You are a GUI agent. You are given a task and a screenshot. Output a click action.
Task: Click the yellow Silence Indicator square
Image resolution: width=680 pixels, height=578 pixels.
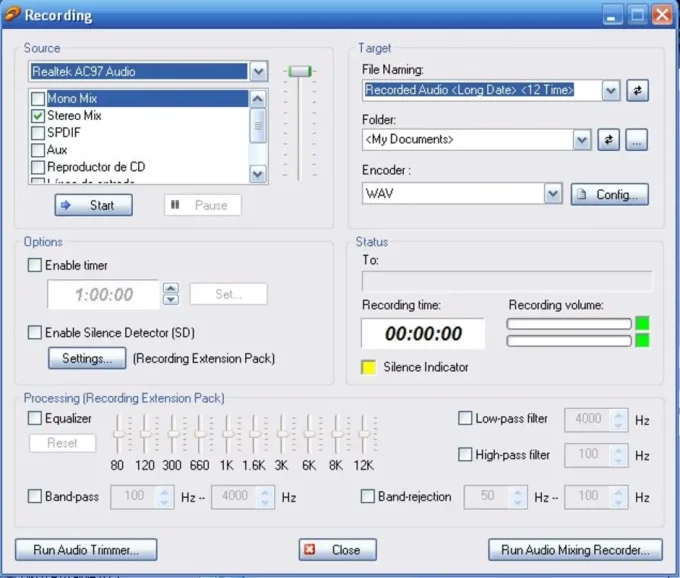click(x=368, y=367)
